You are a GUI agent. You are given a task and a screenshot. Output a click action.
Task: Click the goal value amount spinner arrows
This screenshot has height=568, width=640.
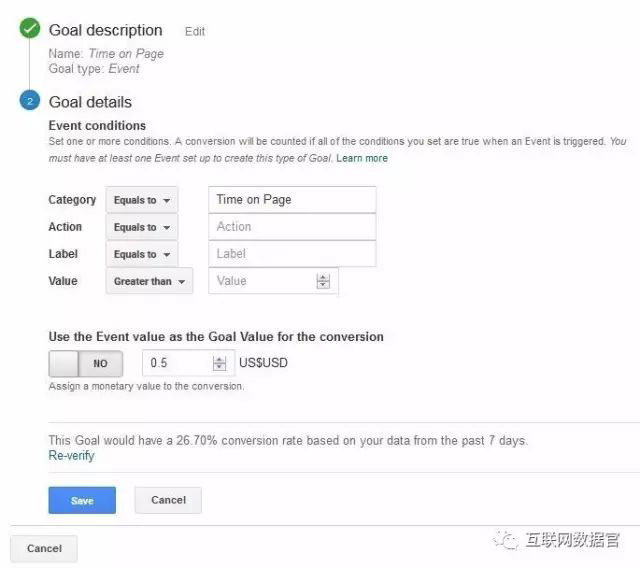point(220,363)
